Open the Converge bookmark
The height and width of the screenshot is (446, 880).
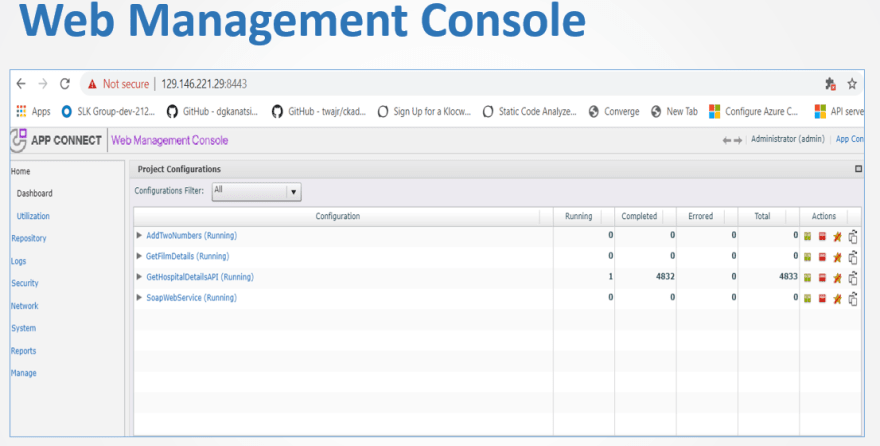(614, 111)
